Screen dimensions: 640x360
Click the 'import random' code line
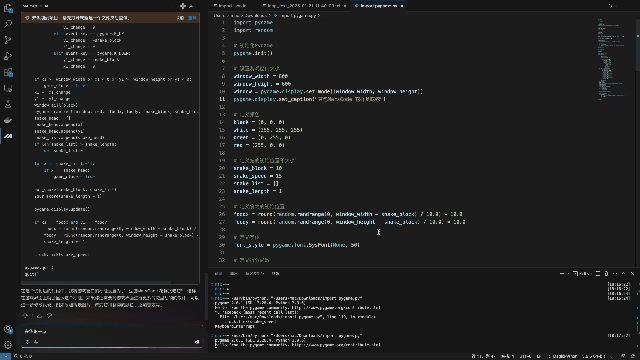253,30
